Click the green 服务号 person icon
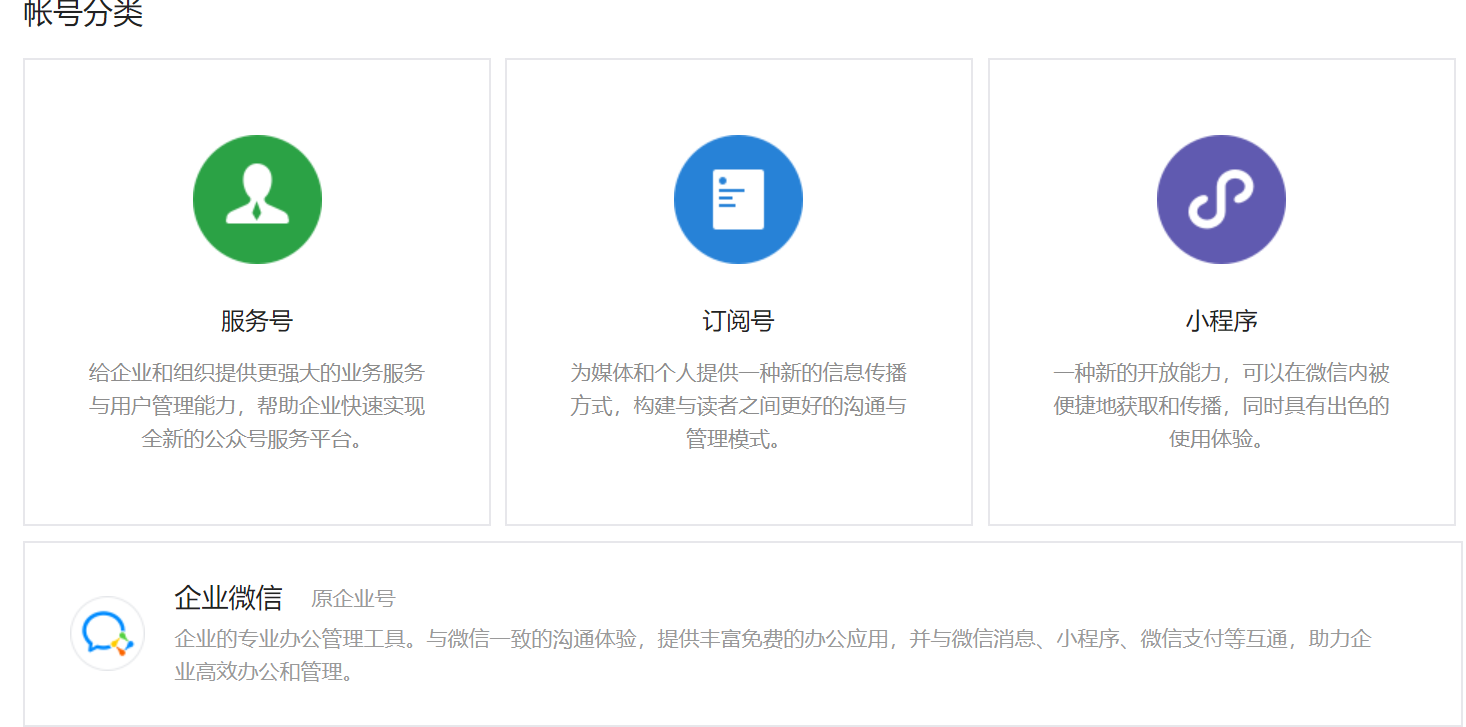The width and height of the screenshot is (1466, 727). [x=257, y=199]
